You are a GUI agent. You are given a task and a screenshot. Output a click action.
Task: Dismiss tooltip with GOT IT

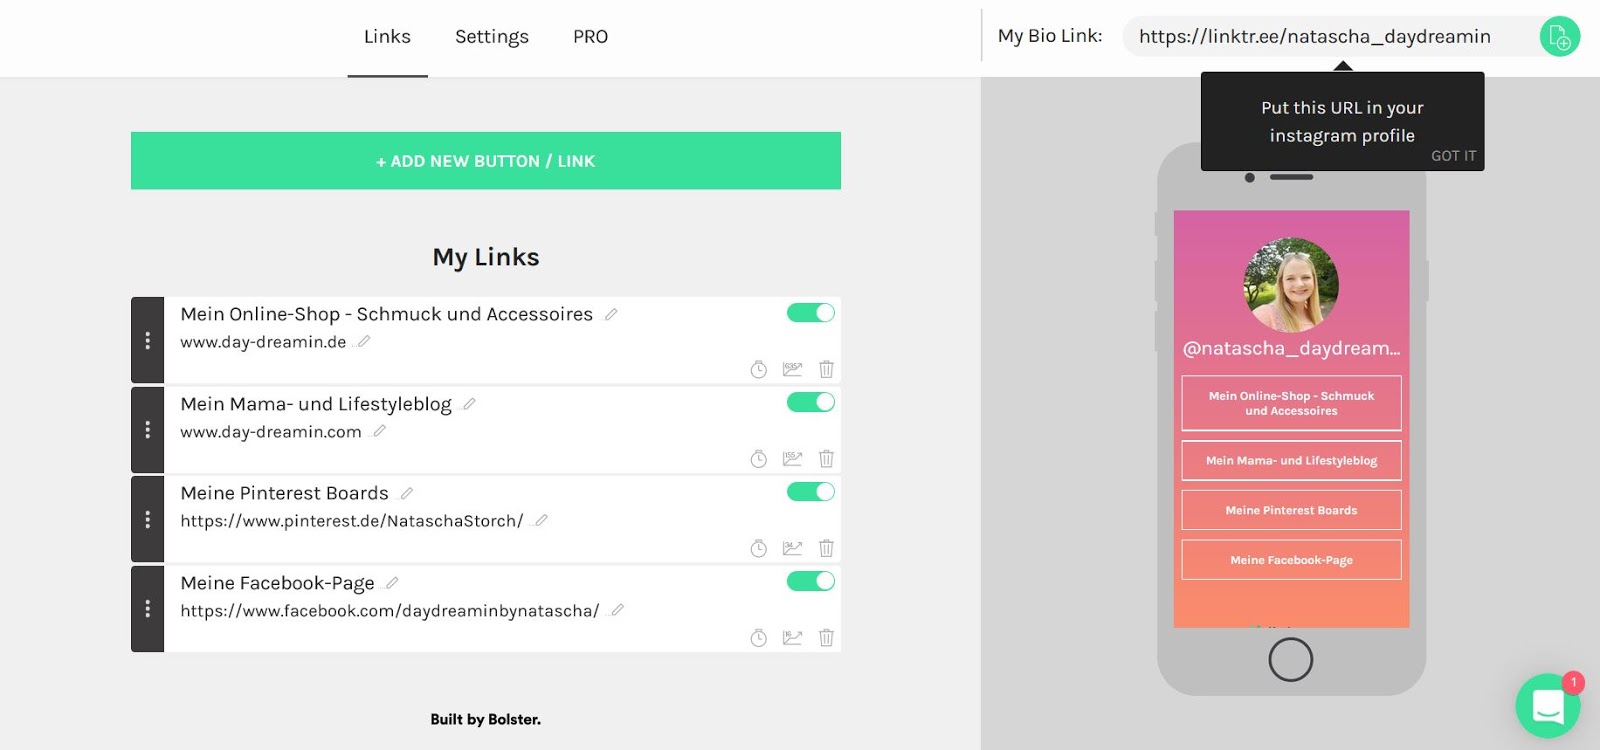click(x=1452, y=156)
